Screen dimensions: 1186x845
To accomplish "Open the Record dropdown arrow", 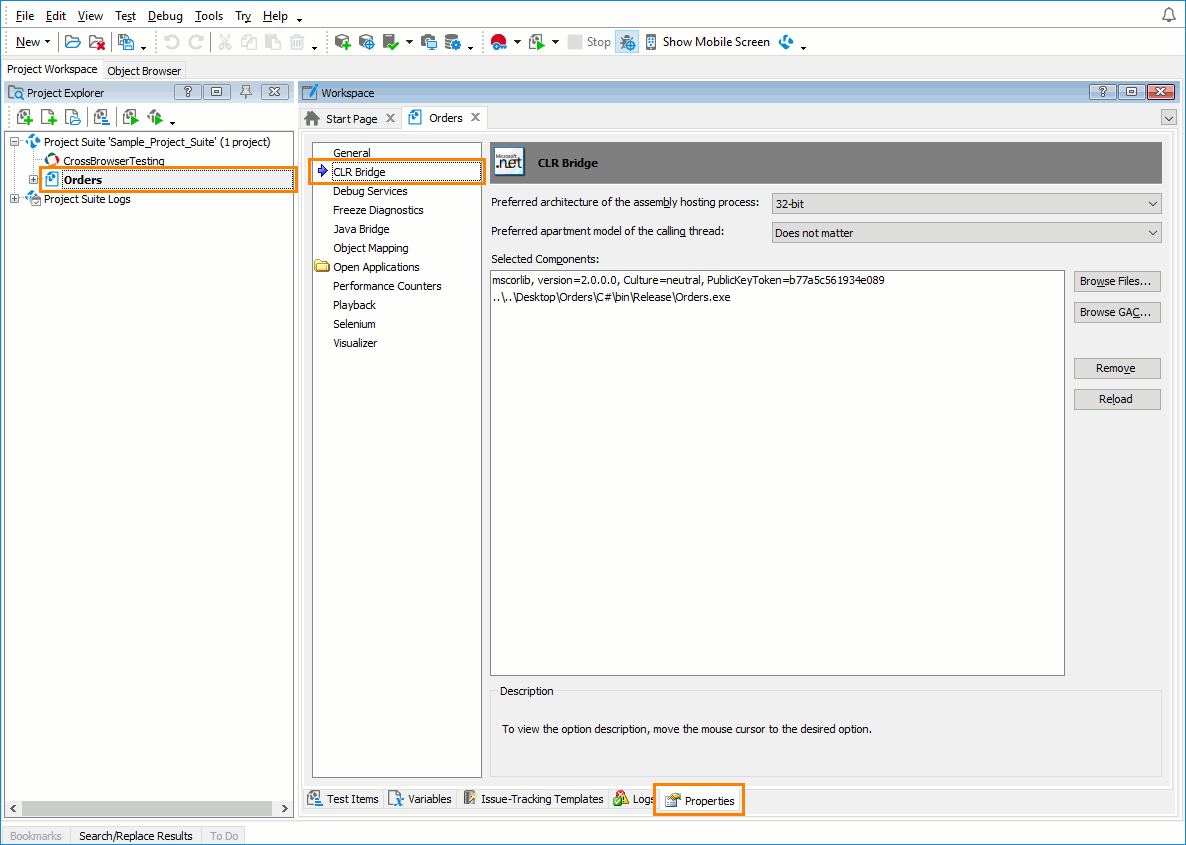I will [x=517, y=42].
